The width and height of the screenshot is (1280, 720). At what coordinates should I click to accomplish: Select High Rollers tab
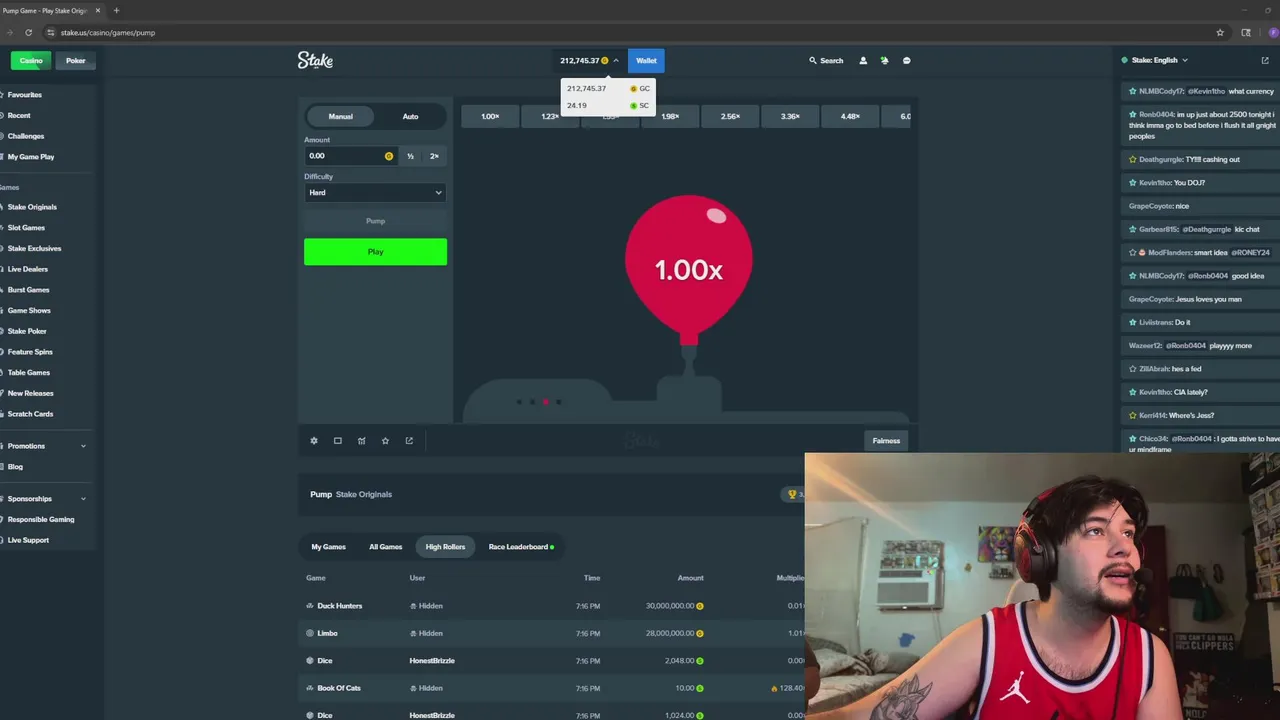[x=445, y=547]
